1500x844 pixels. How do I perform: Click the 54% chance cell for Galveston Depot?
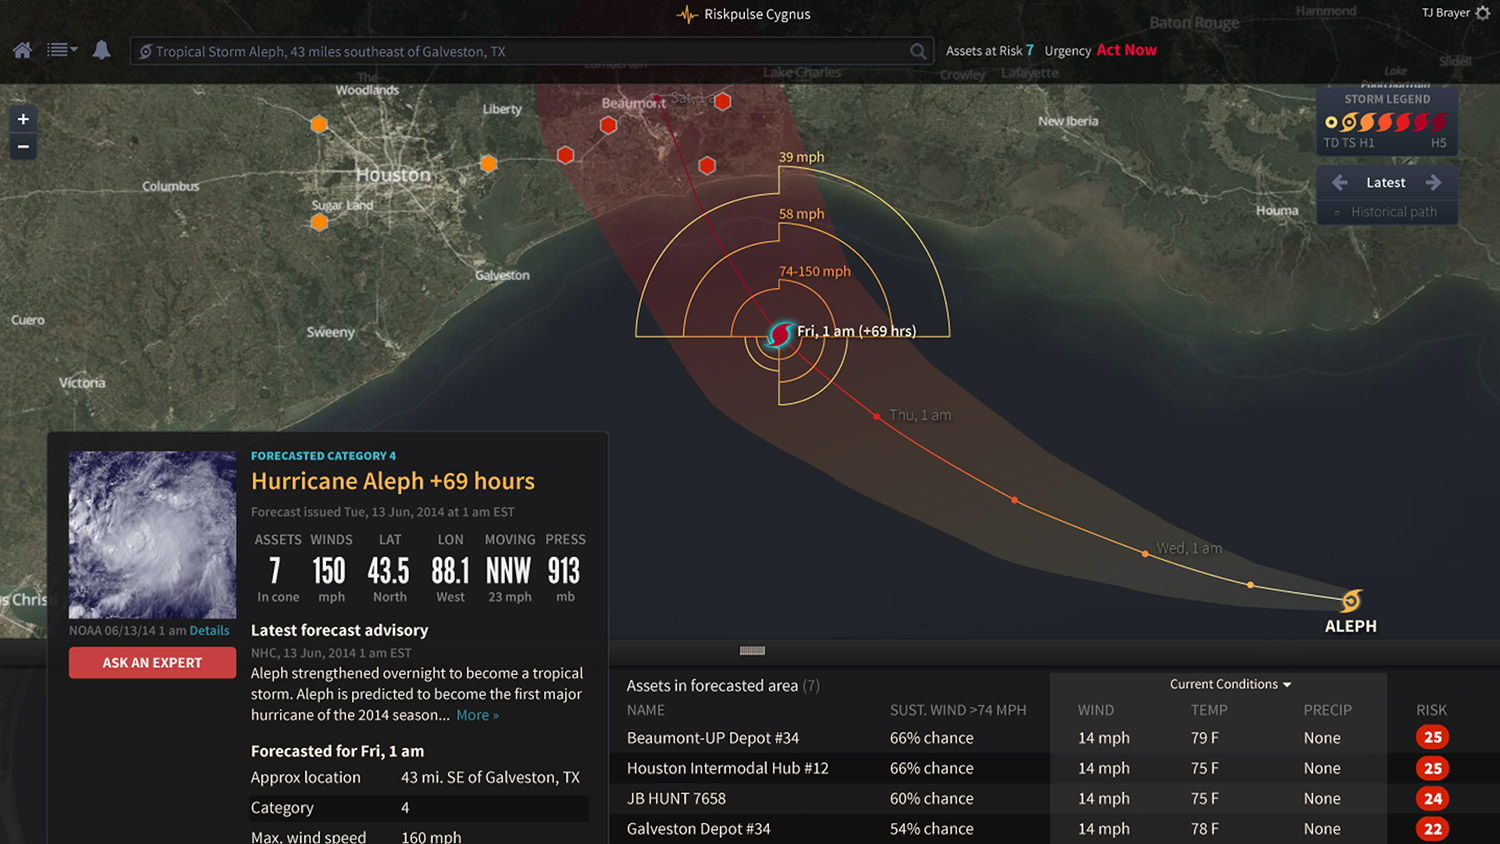pos(931,828)
